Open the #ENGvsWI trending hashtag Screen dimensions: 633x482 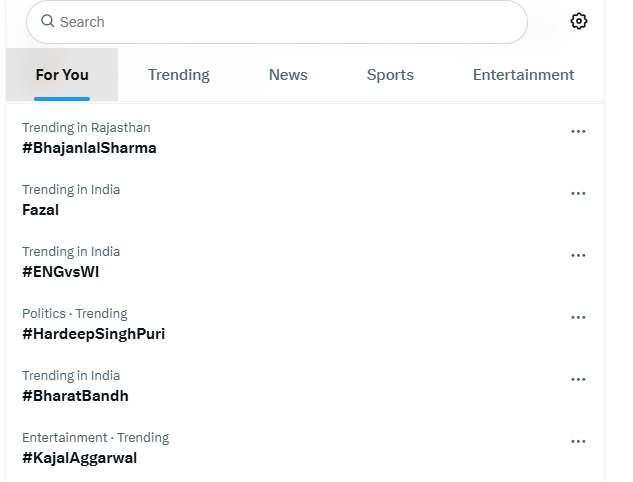[x=61, y=272]
